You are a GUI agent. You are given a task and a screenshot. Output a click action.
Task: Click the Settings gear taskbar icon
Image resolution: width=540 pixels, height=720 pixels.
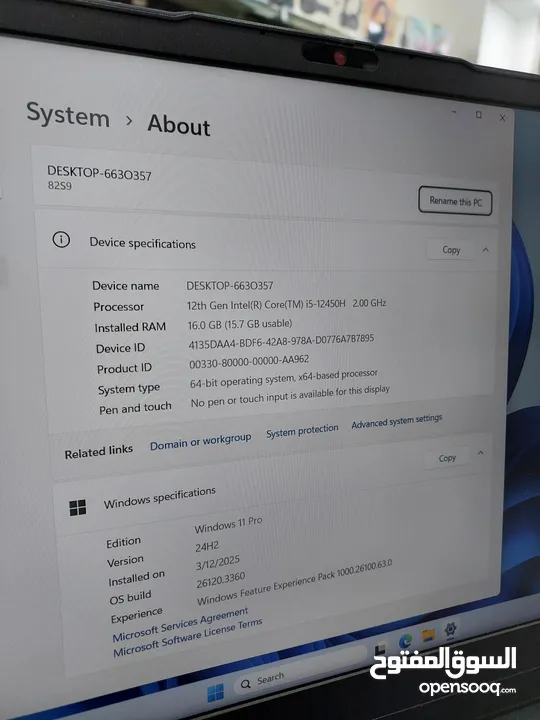coord(450,629)
